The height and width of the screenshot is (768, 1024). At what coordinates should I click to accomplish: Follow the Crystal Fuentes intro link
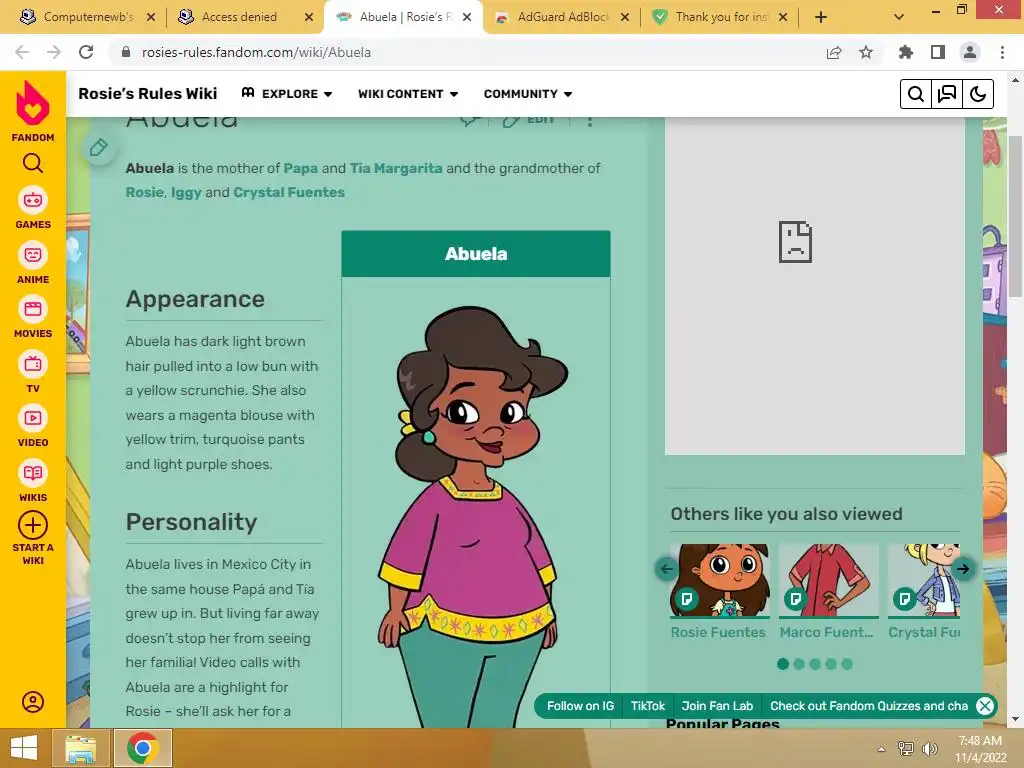click(x=289, y=193)
